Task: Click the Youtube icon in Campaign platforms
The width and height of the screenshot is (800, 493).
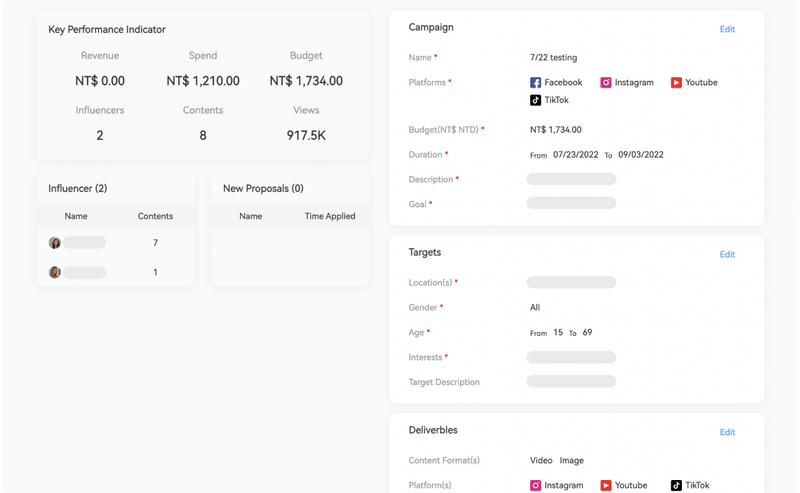Action: (x=676, y=83)
